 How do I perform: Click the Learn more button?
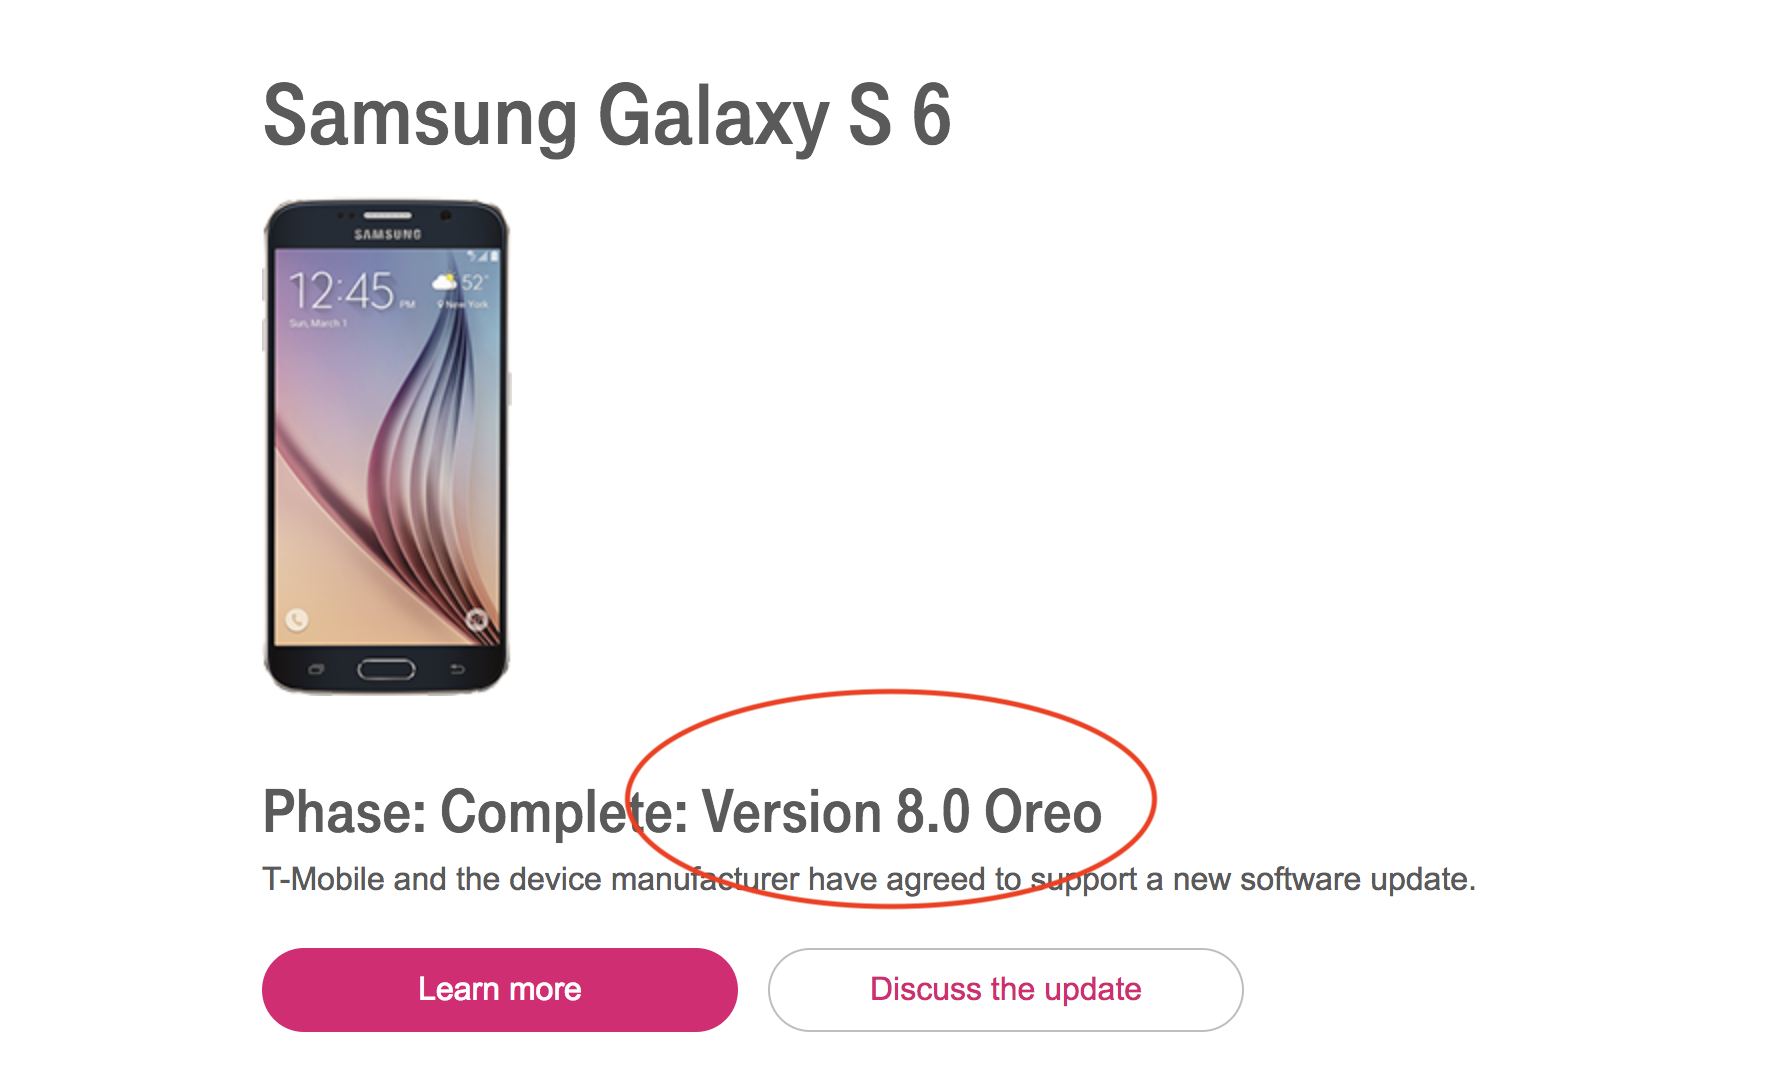point(500,989)
